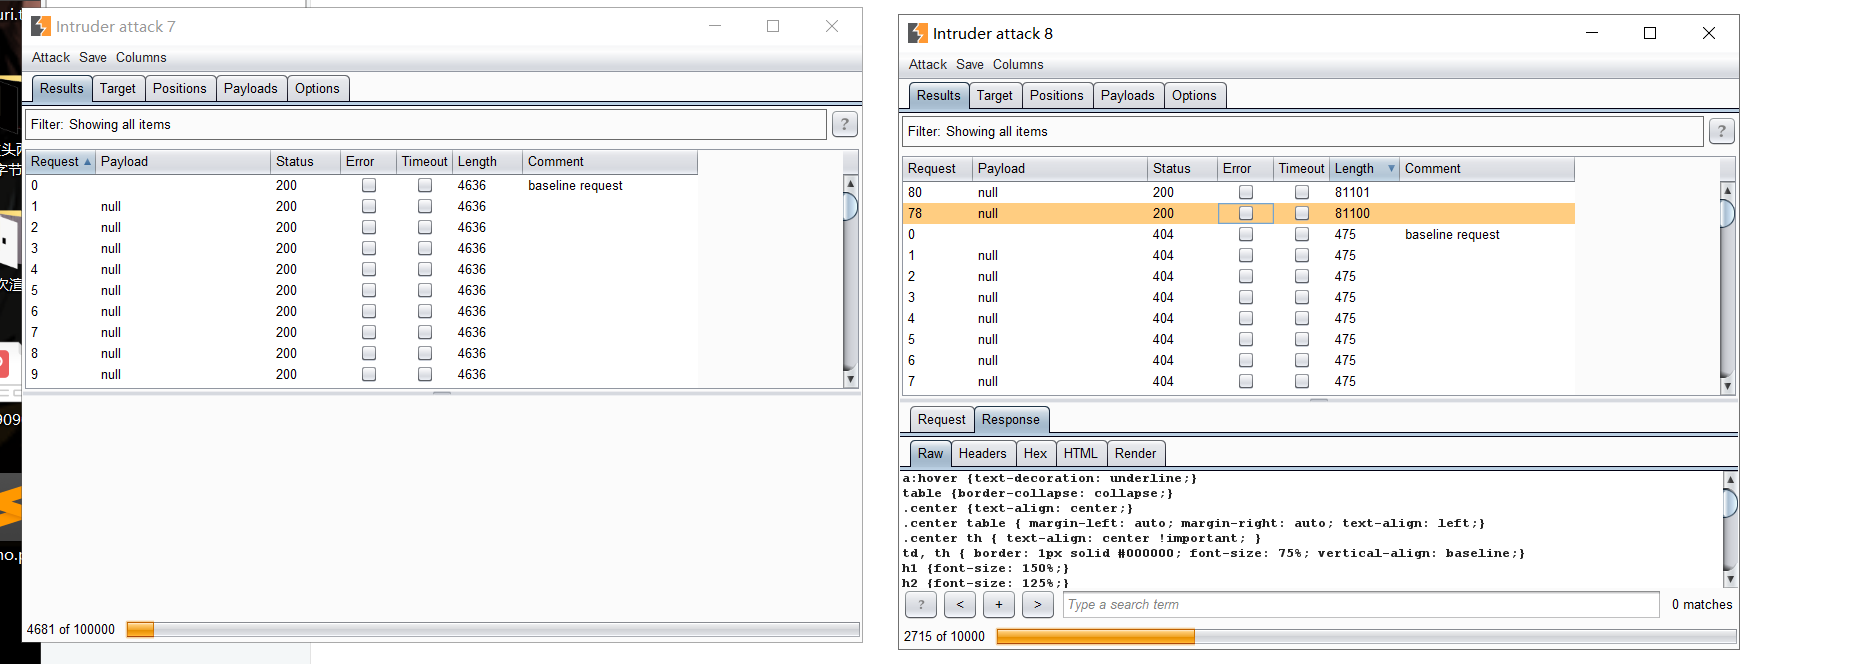
Task: Toggle the Timeout checkbox for baseline request in attack 7
Action: point(425,185)
